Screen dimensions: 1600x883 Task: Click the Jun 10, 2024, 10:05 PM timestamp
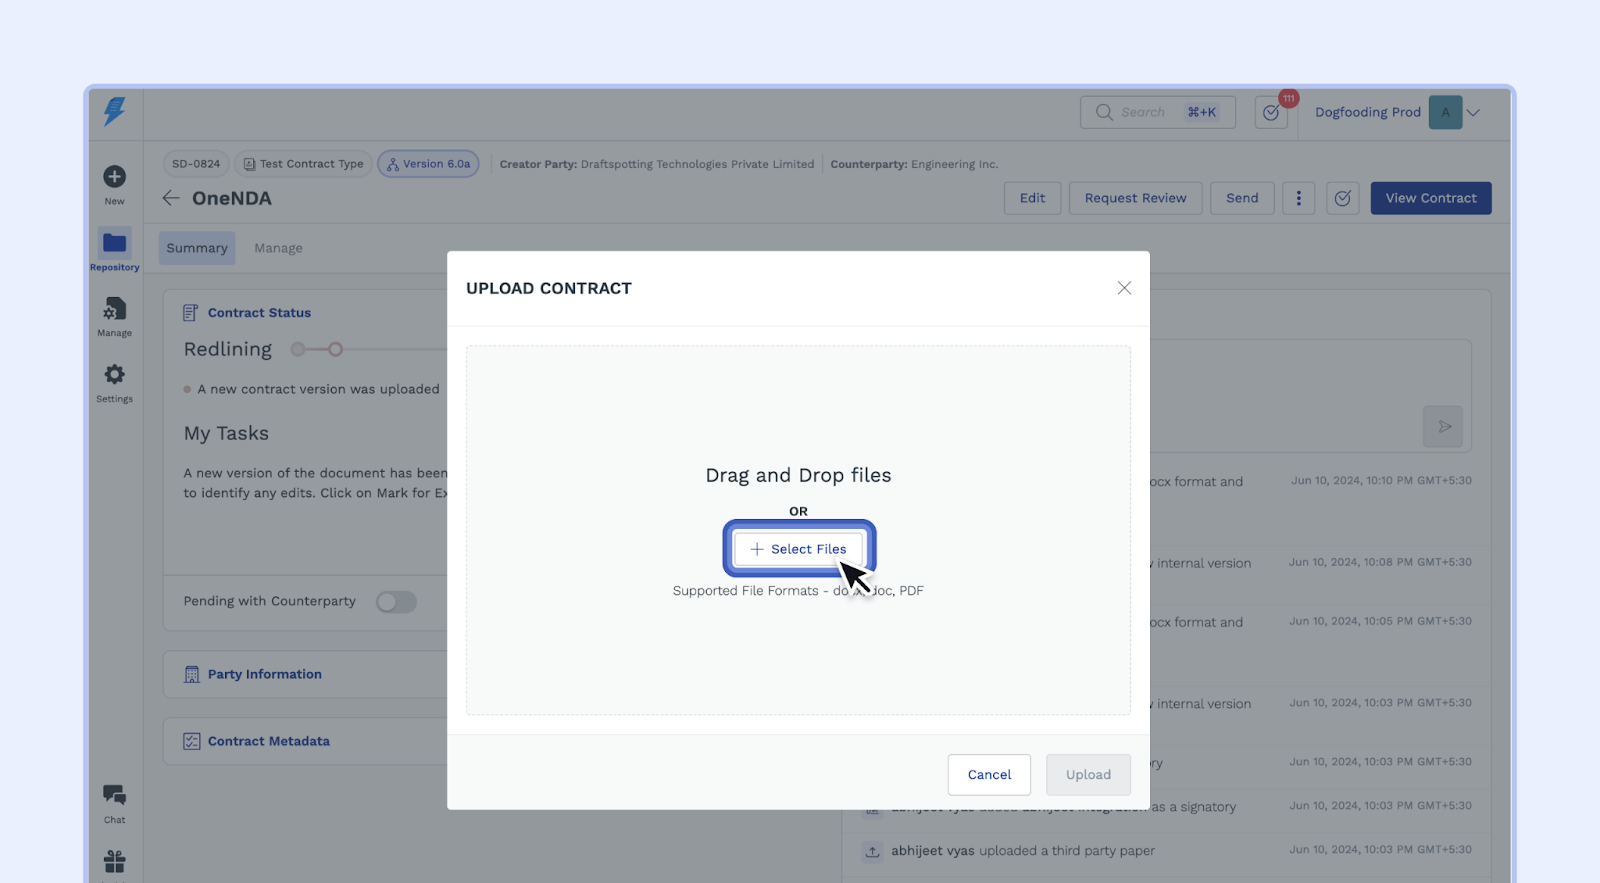pyautogui.click(x=1380, y=621)
